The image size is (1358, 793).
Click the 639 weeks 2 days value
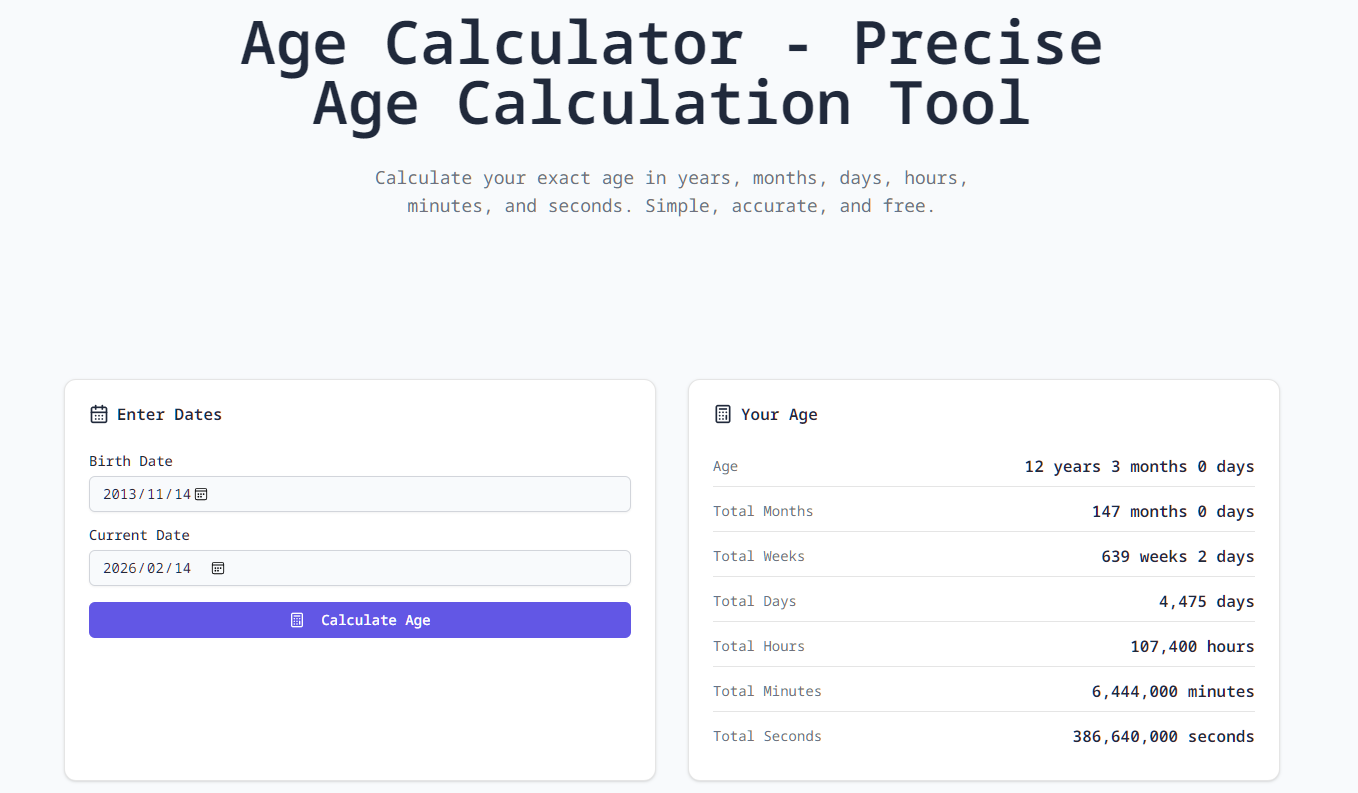click(1177, 557)
